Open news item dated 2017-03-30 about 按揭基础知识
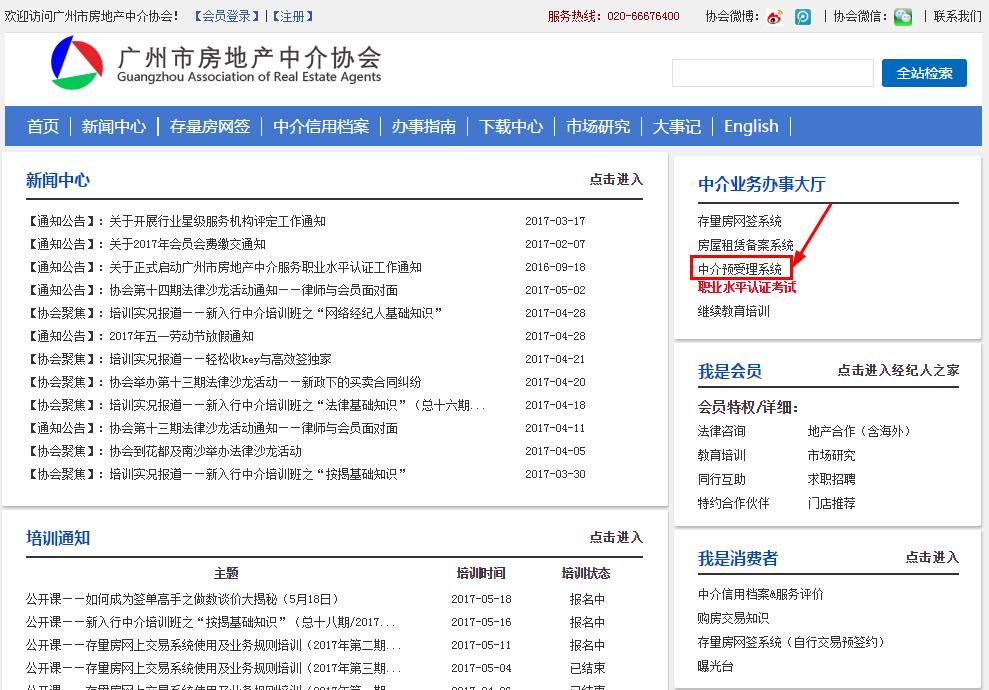 click(x=258, y=474)
